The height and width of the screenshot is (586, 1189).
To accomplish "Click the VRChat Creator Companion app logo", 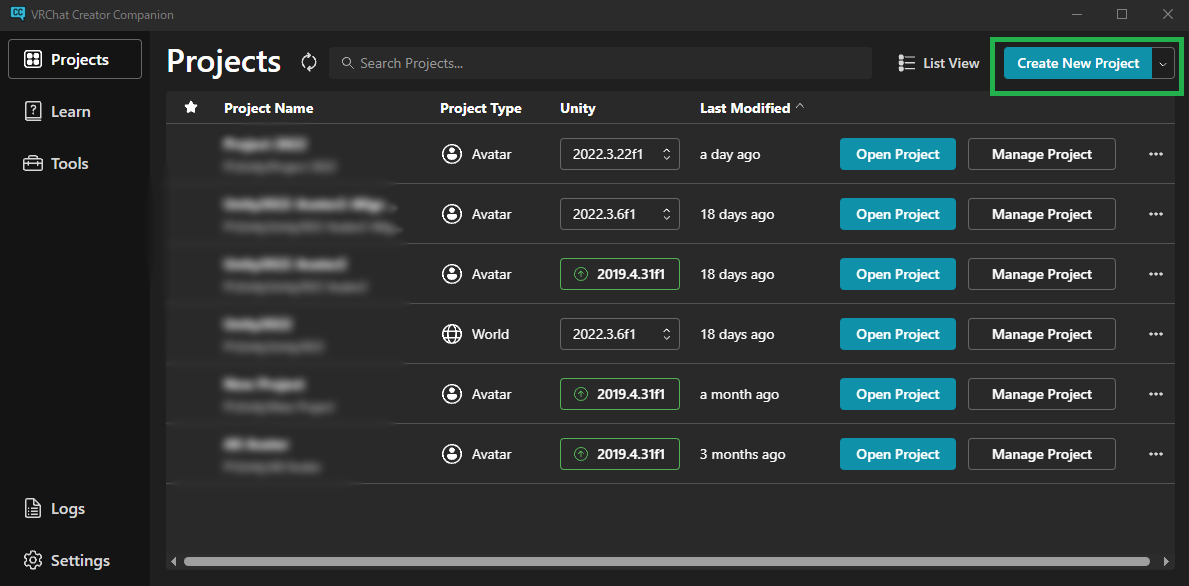I will 17,14.
